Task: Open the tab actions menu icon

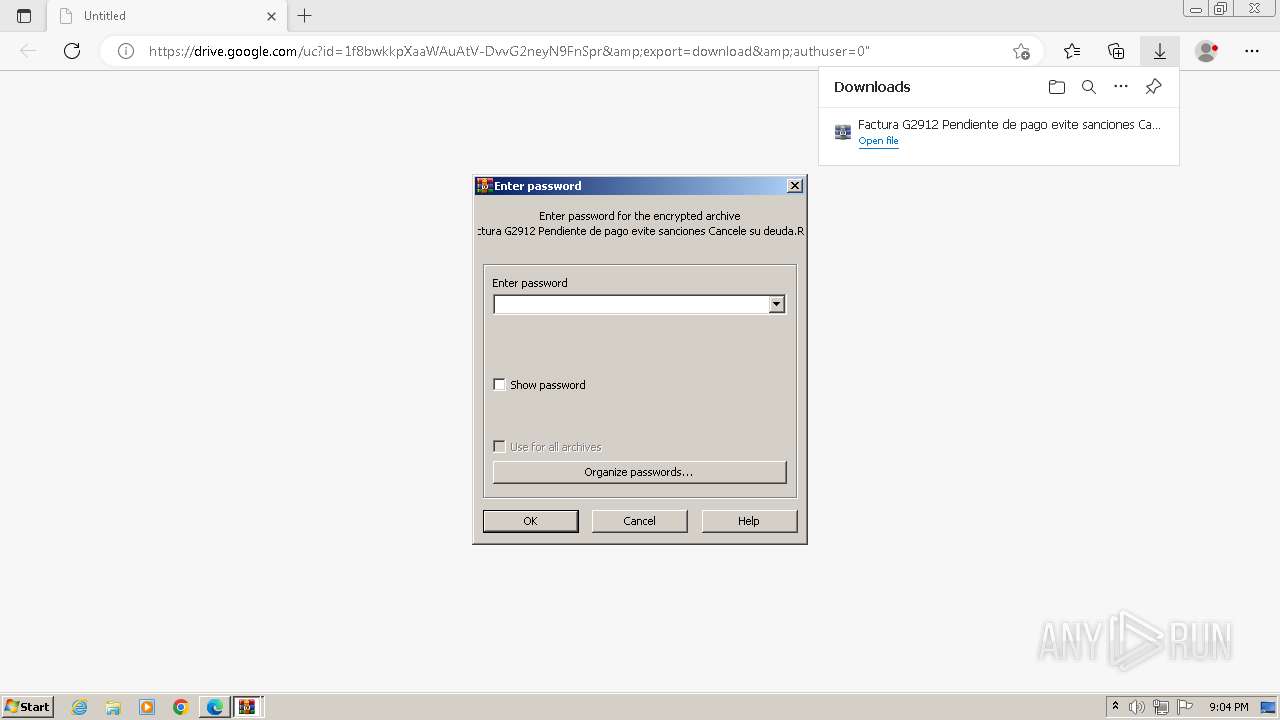Action: coord(24,16)
